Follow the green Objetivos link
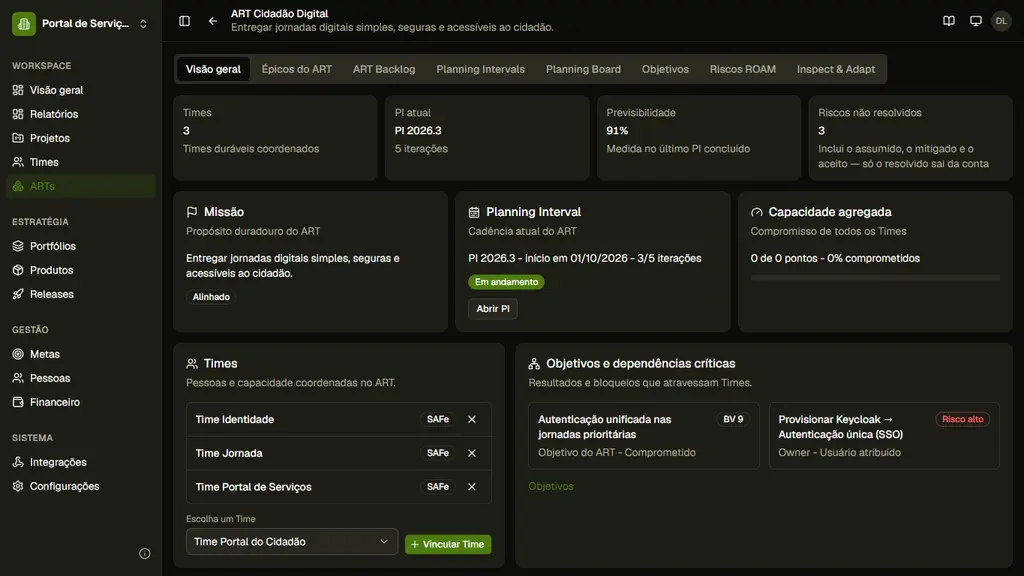 coord(551,487)
